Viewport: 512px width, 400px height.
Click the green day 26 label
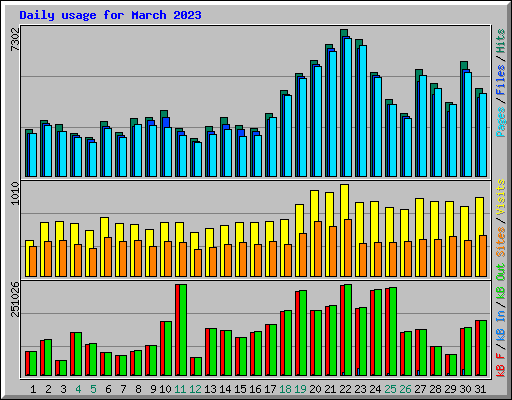(x=405, y=389)
